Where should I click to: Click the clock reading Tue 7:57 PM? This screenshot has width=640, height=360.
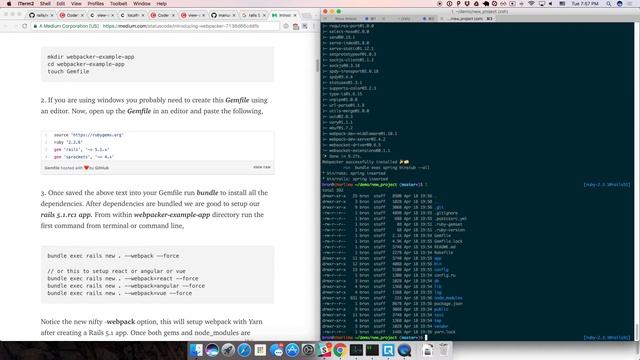(585, 4)
